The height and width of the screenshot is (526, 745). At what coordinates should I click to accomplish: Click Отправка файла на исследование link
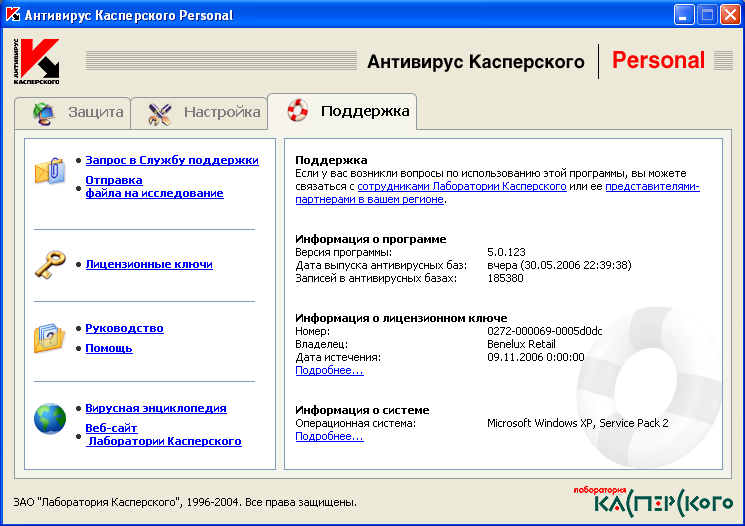click(x=154, y=187)
